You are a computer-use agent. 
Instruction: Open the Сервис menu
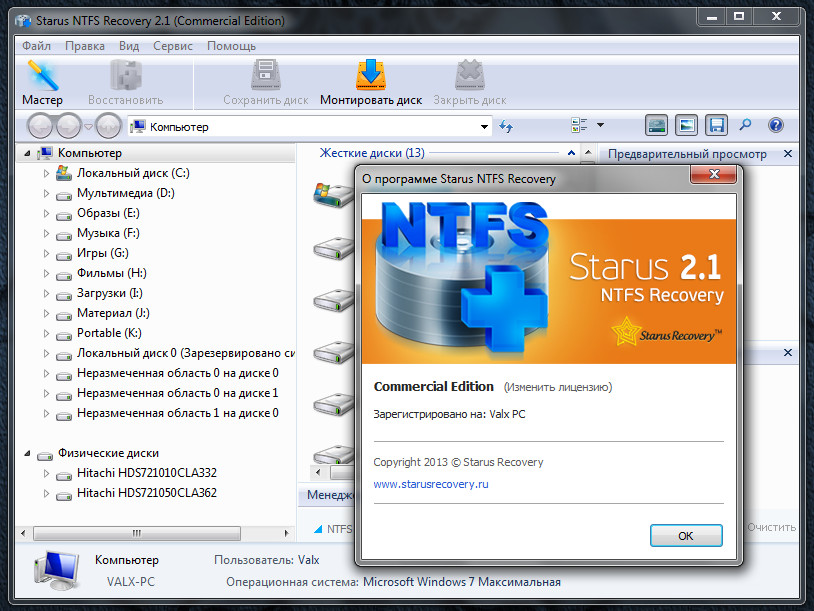[x=173, y=46]
